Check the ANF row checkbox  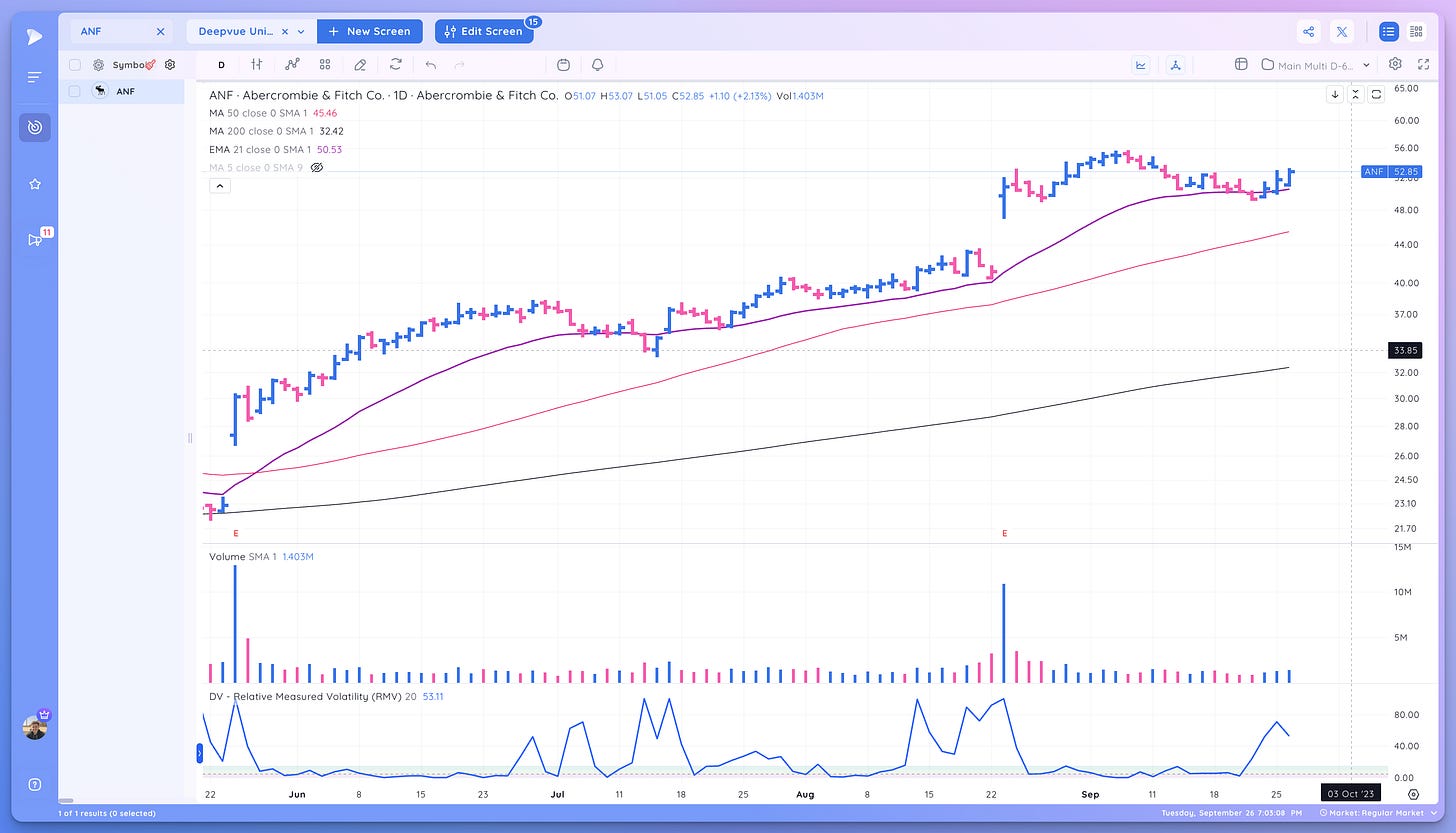75,91
